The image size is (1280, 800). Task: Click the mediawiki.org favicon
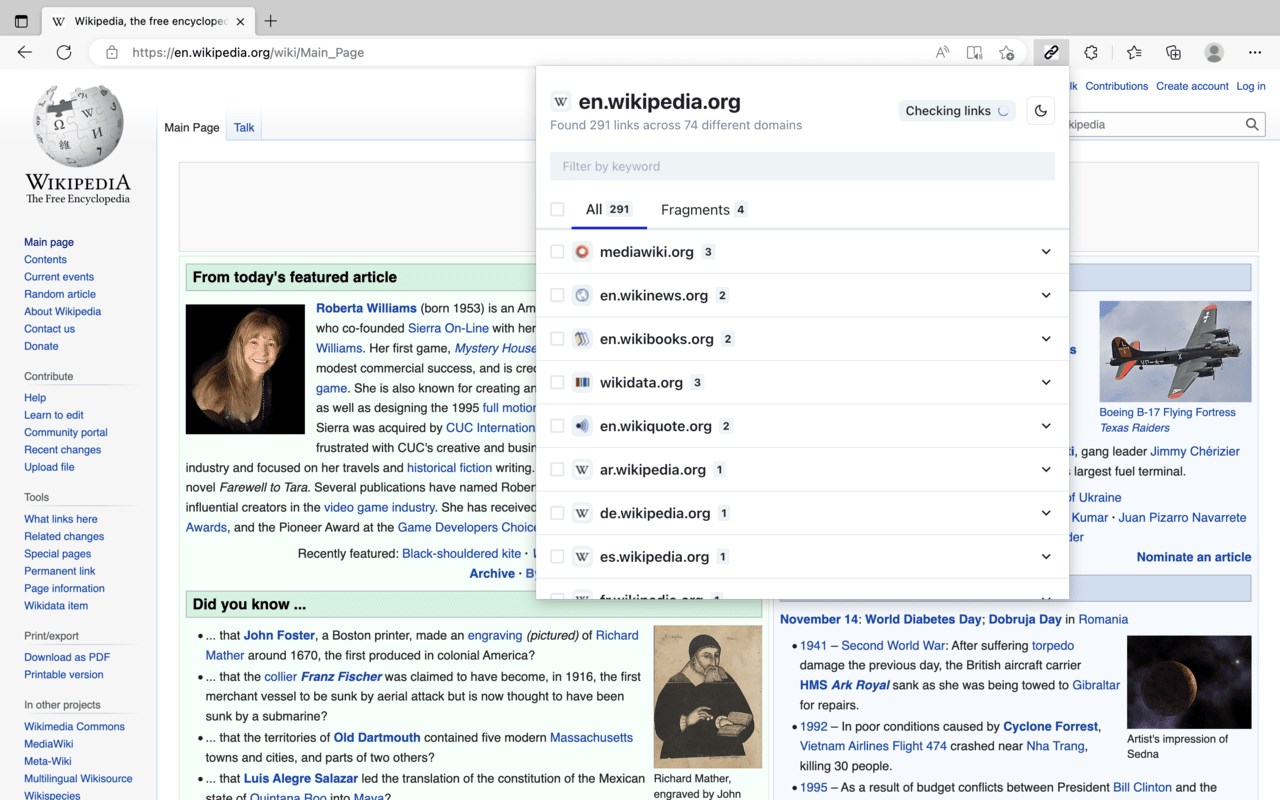click(582, 252)
